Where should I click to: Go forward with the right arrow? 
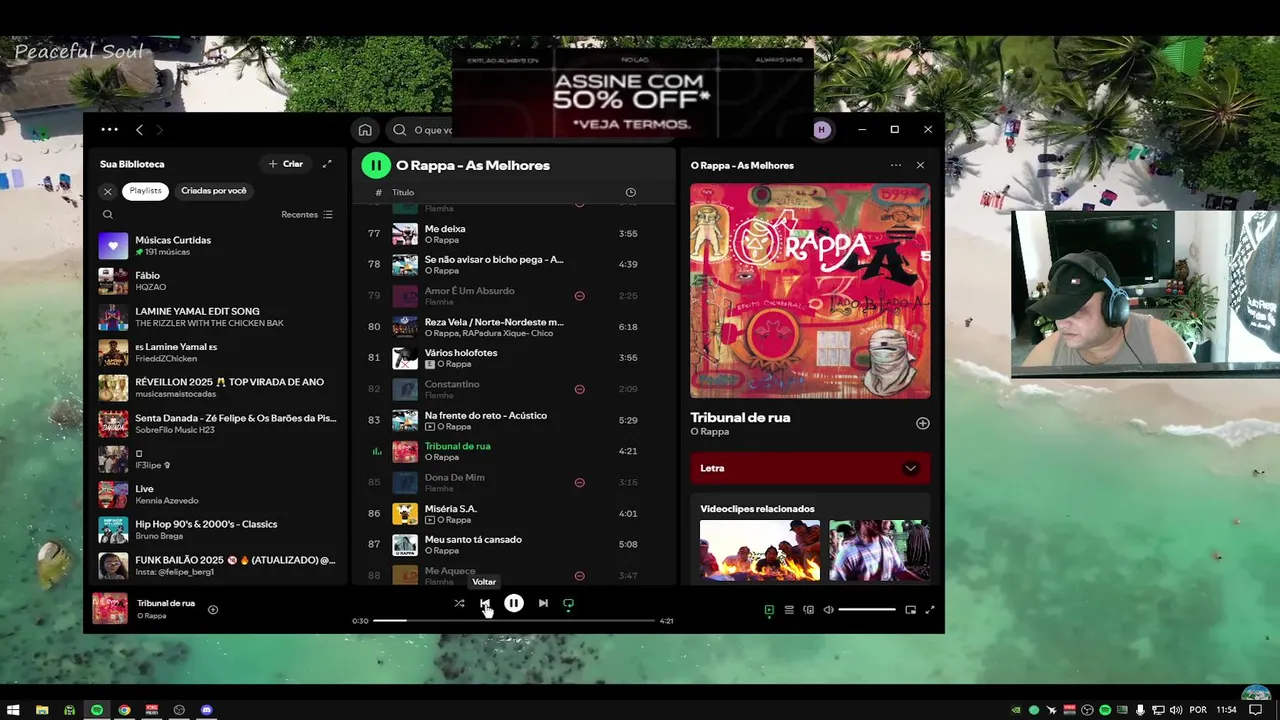[x=159, y=129]
